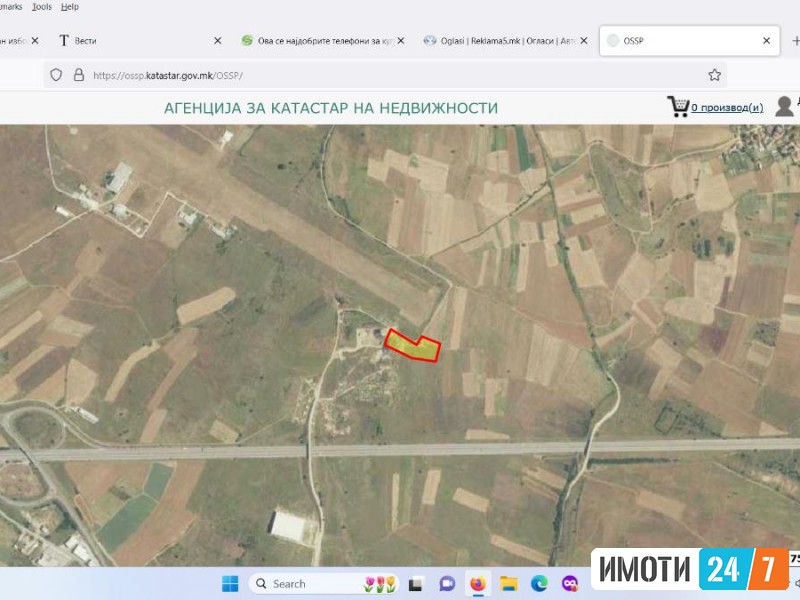Image resolution: width=800 pixels, height=600 pixels.
Task: Open the chat icon in the taskbar
Action: click(x=446, y=583)
